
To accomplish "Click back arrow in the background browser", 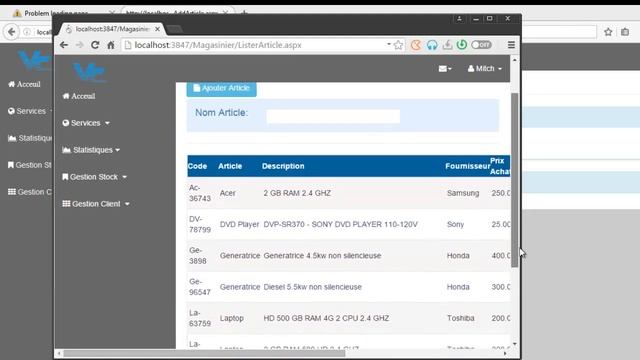I will pyautogui.click(x=11, y=31).
